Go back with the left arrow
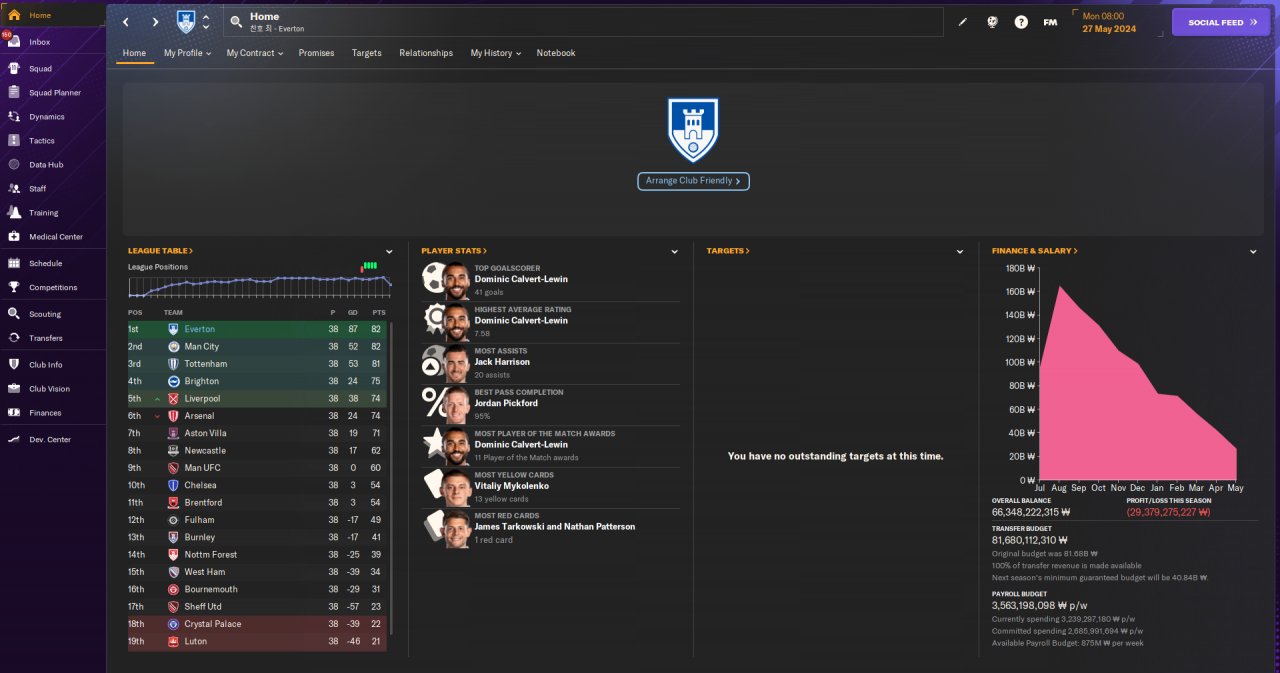Viewport: 1280px width, 673px height. click(126, 22)
